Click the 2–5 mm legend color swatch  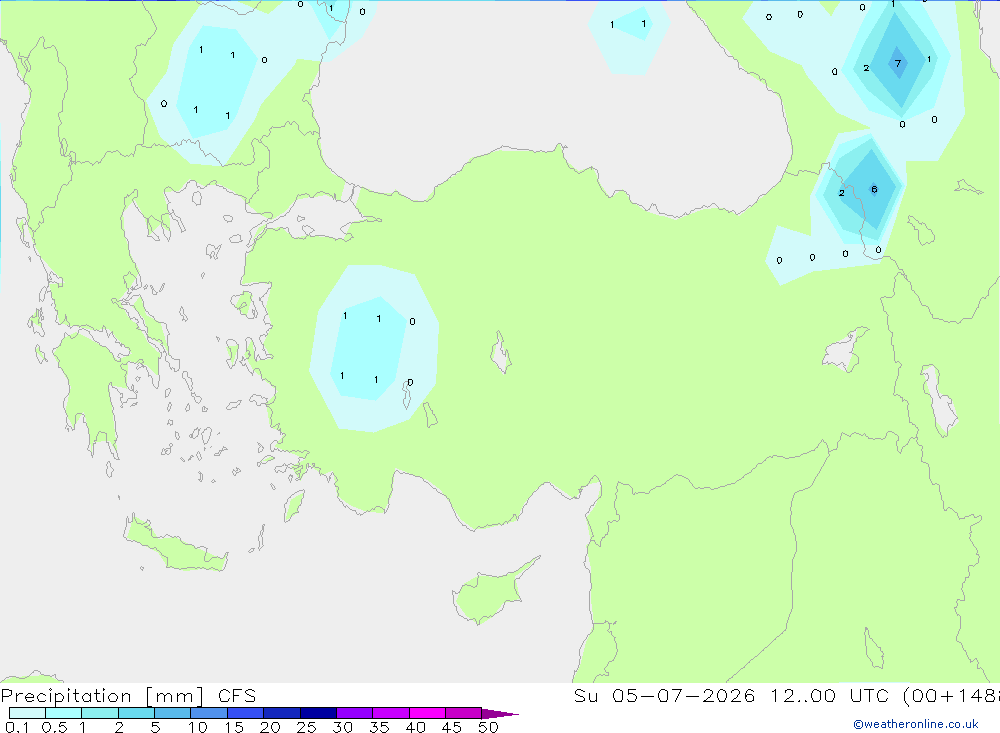point(136,713)
